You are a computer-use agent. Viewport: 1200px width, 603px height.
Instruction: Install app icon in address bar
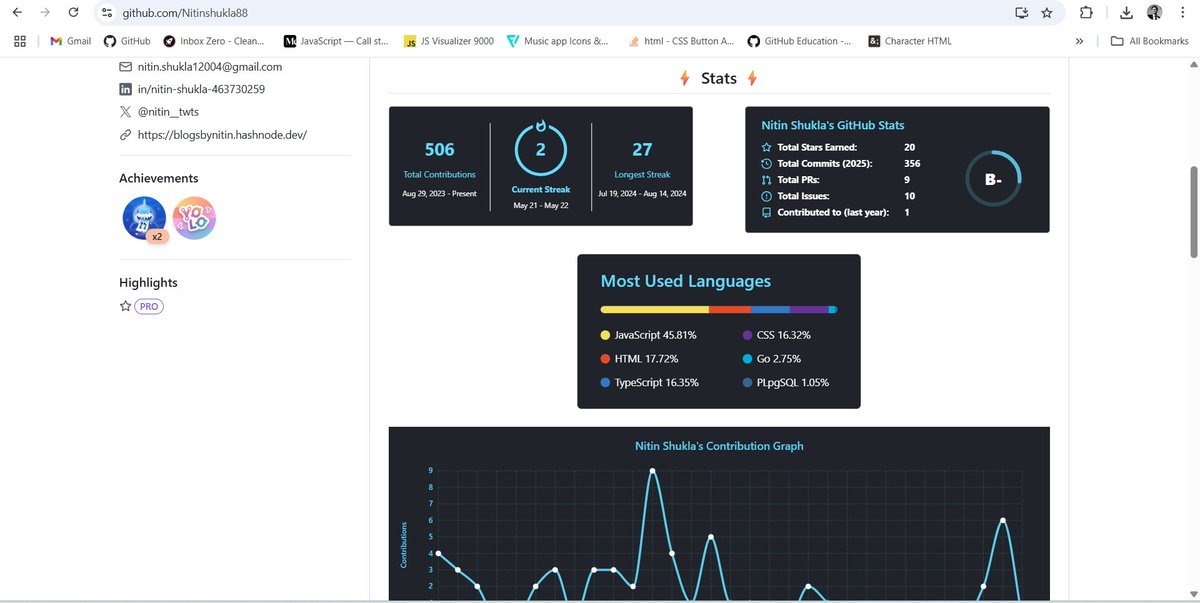[1021, 13]
